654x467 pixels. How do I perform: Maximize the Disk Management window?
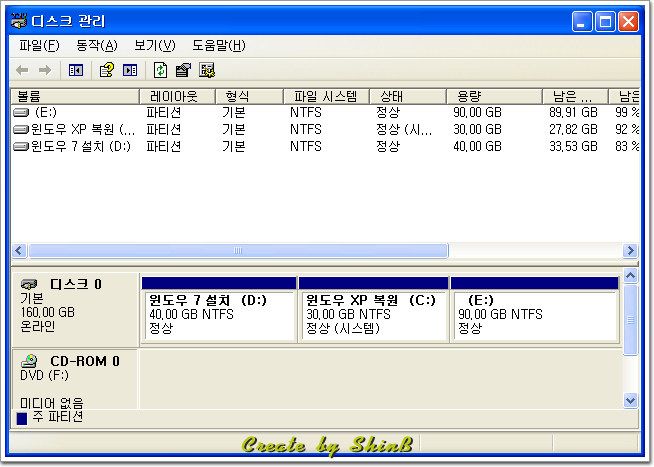pyautogui.click(x=605, y=22)
